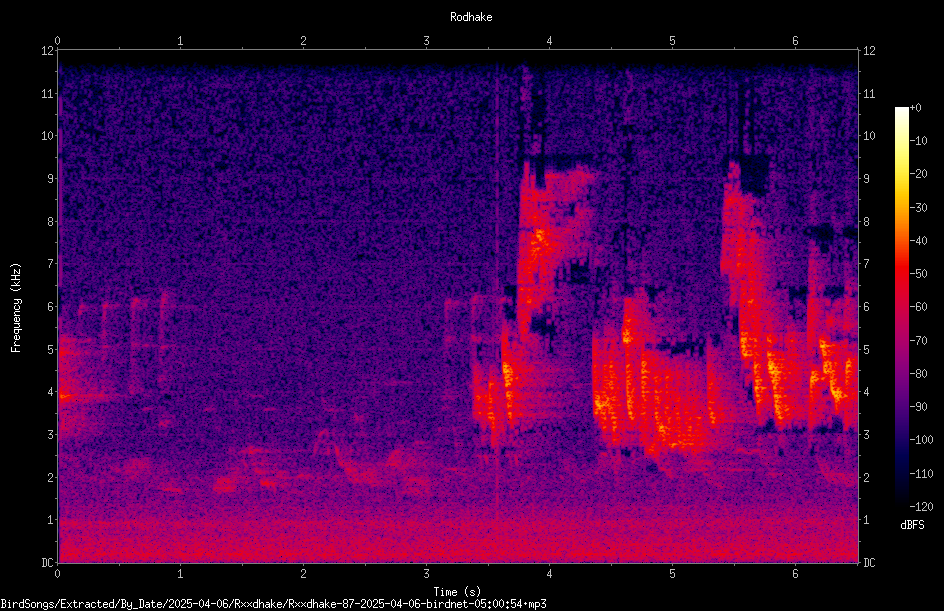This screenshot has height=611, width=944.
Task: Click the 1 second marker on the top time axis
Action: coord(180,41)
